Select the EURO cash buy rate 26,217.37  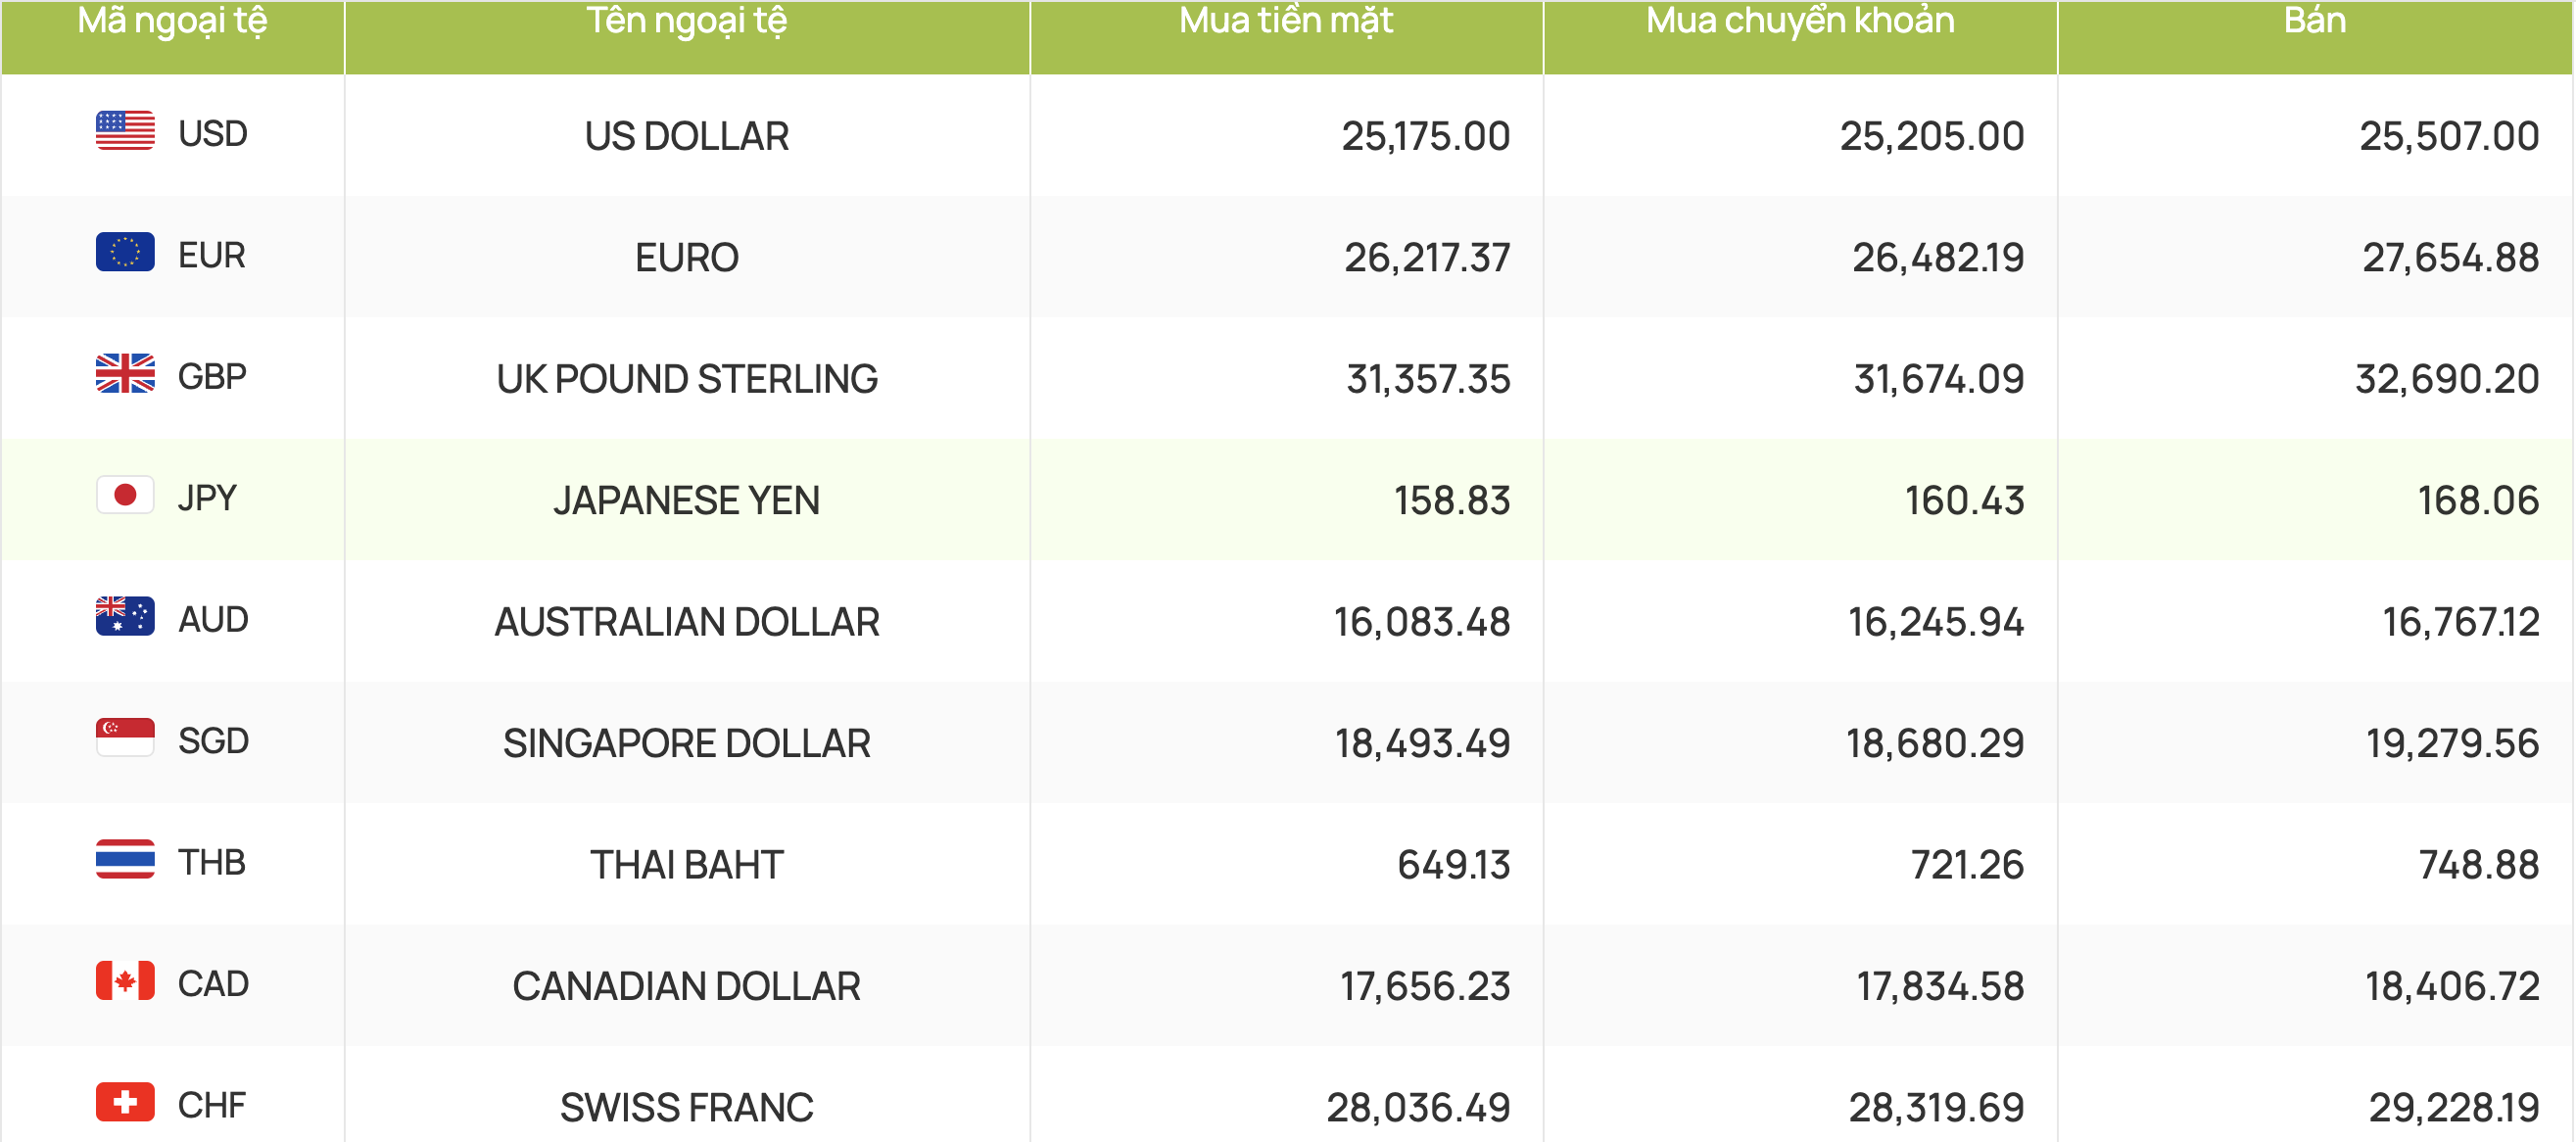1427,258
